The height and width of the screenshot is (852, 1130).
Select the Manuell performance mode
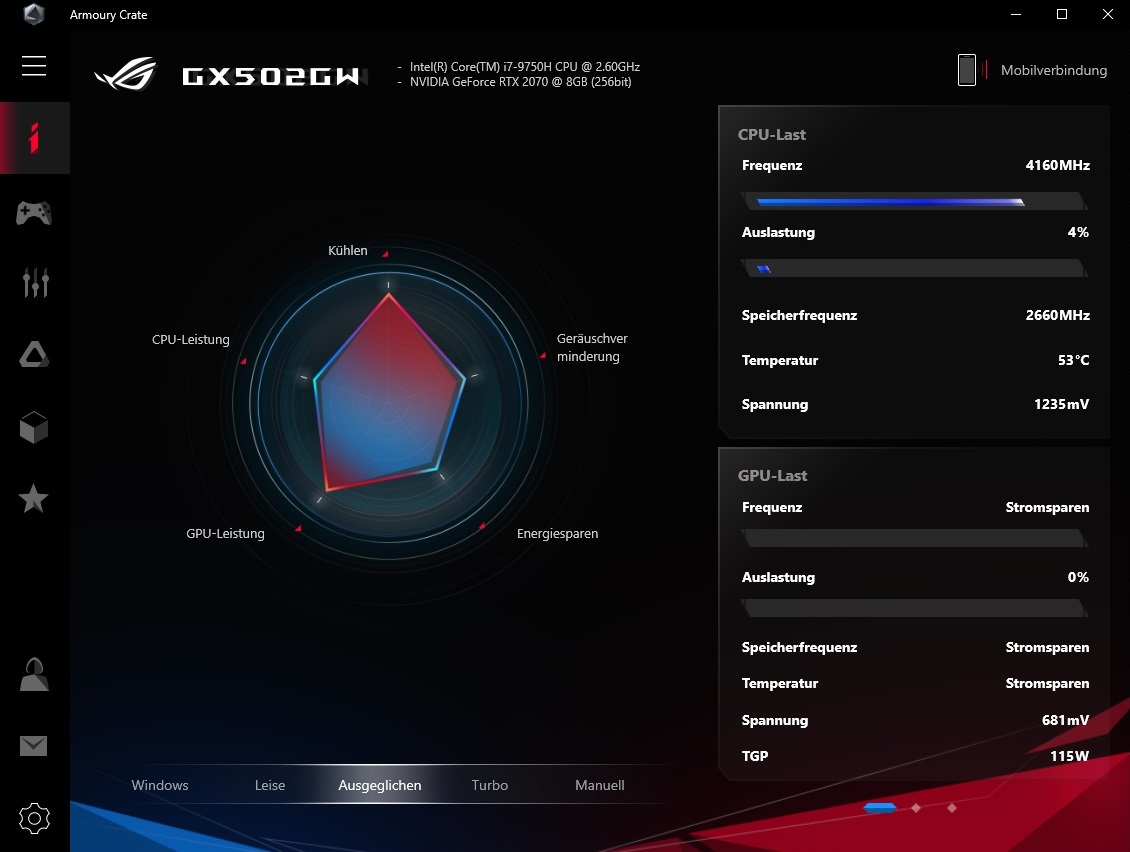tap(600, 785)
